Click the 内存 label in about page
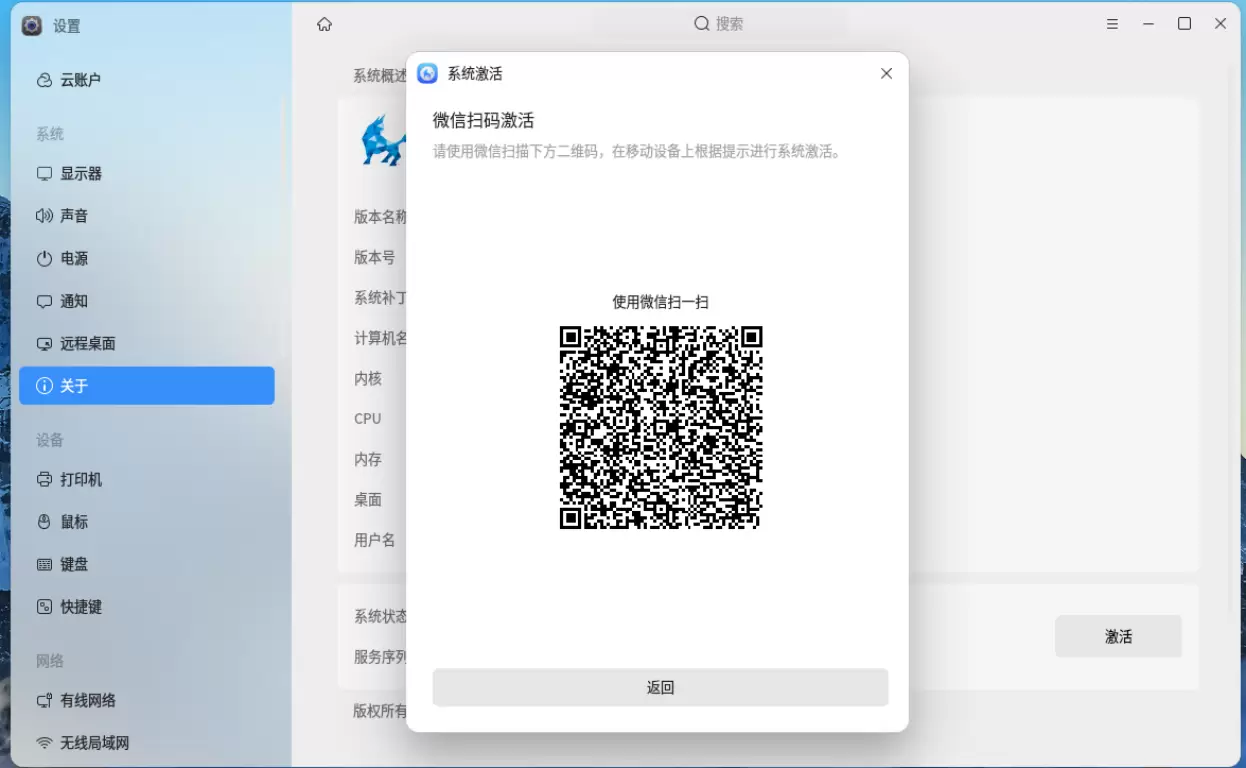1246x768 pixels. click(x=368, y=459)
